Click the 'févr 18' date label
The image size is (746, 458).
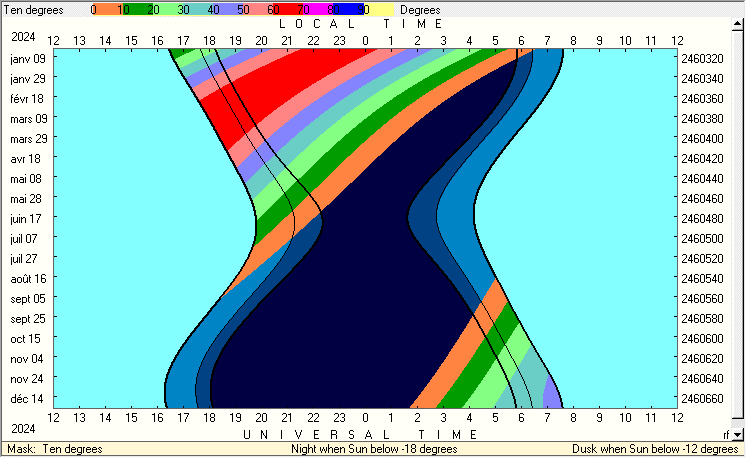(27, 98)
